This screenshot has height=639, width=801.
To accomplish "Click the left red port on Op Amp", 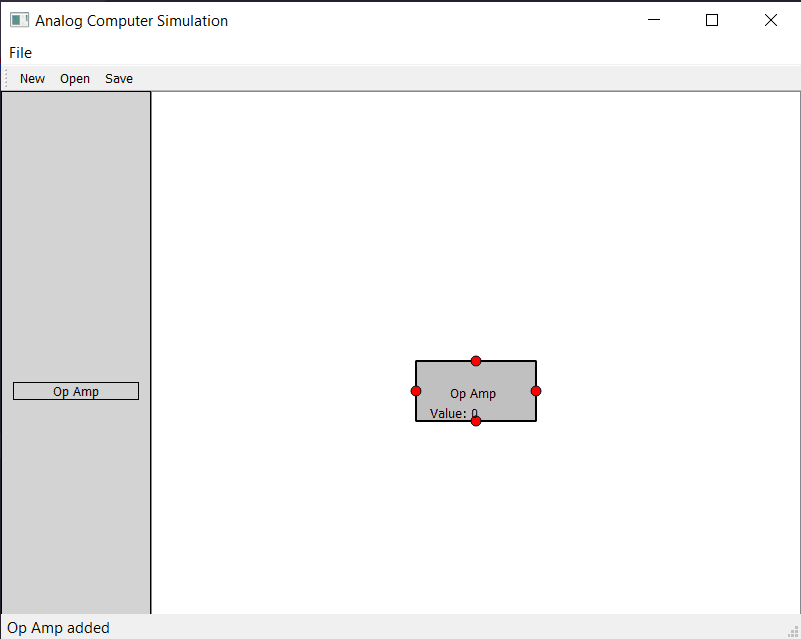I will tap(416, 391).
